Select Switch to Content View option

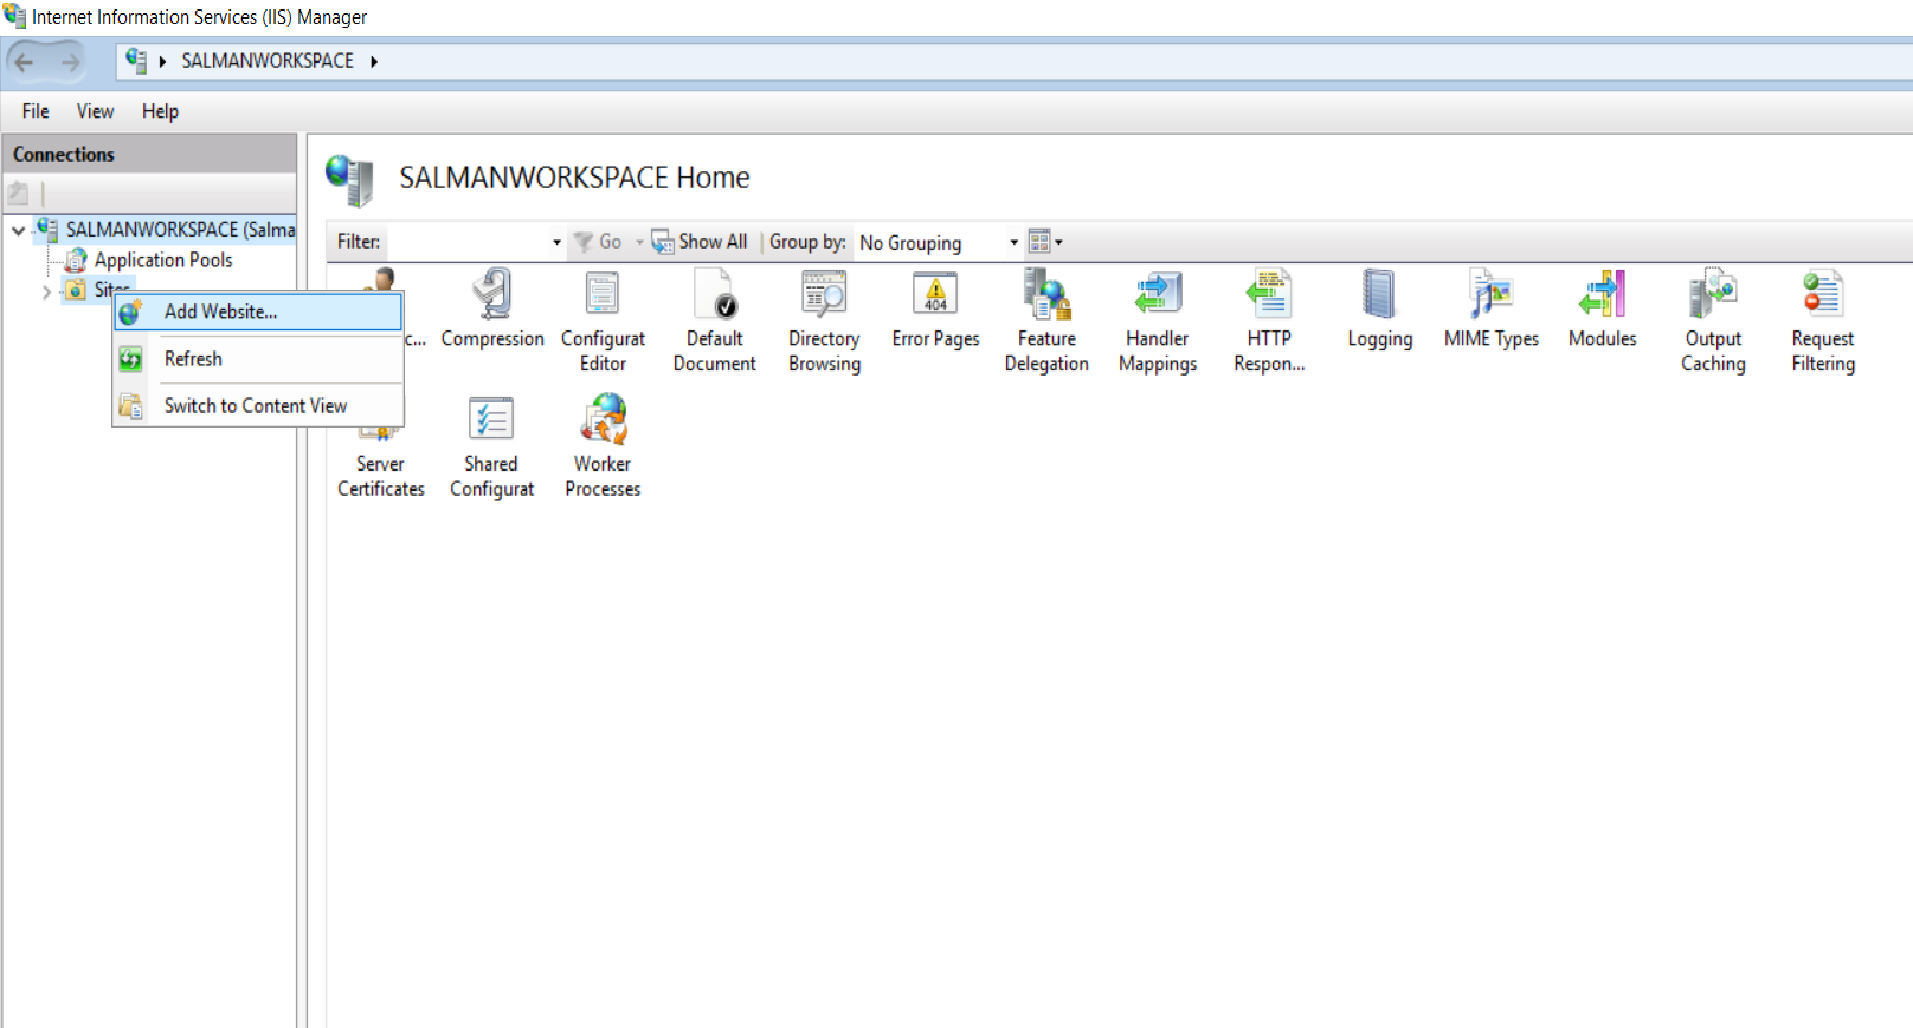(x=255, y=406)
